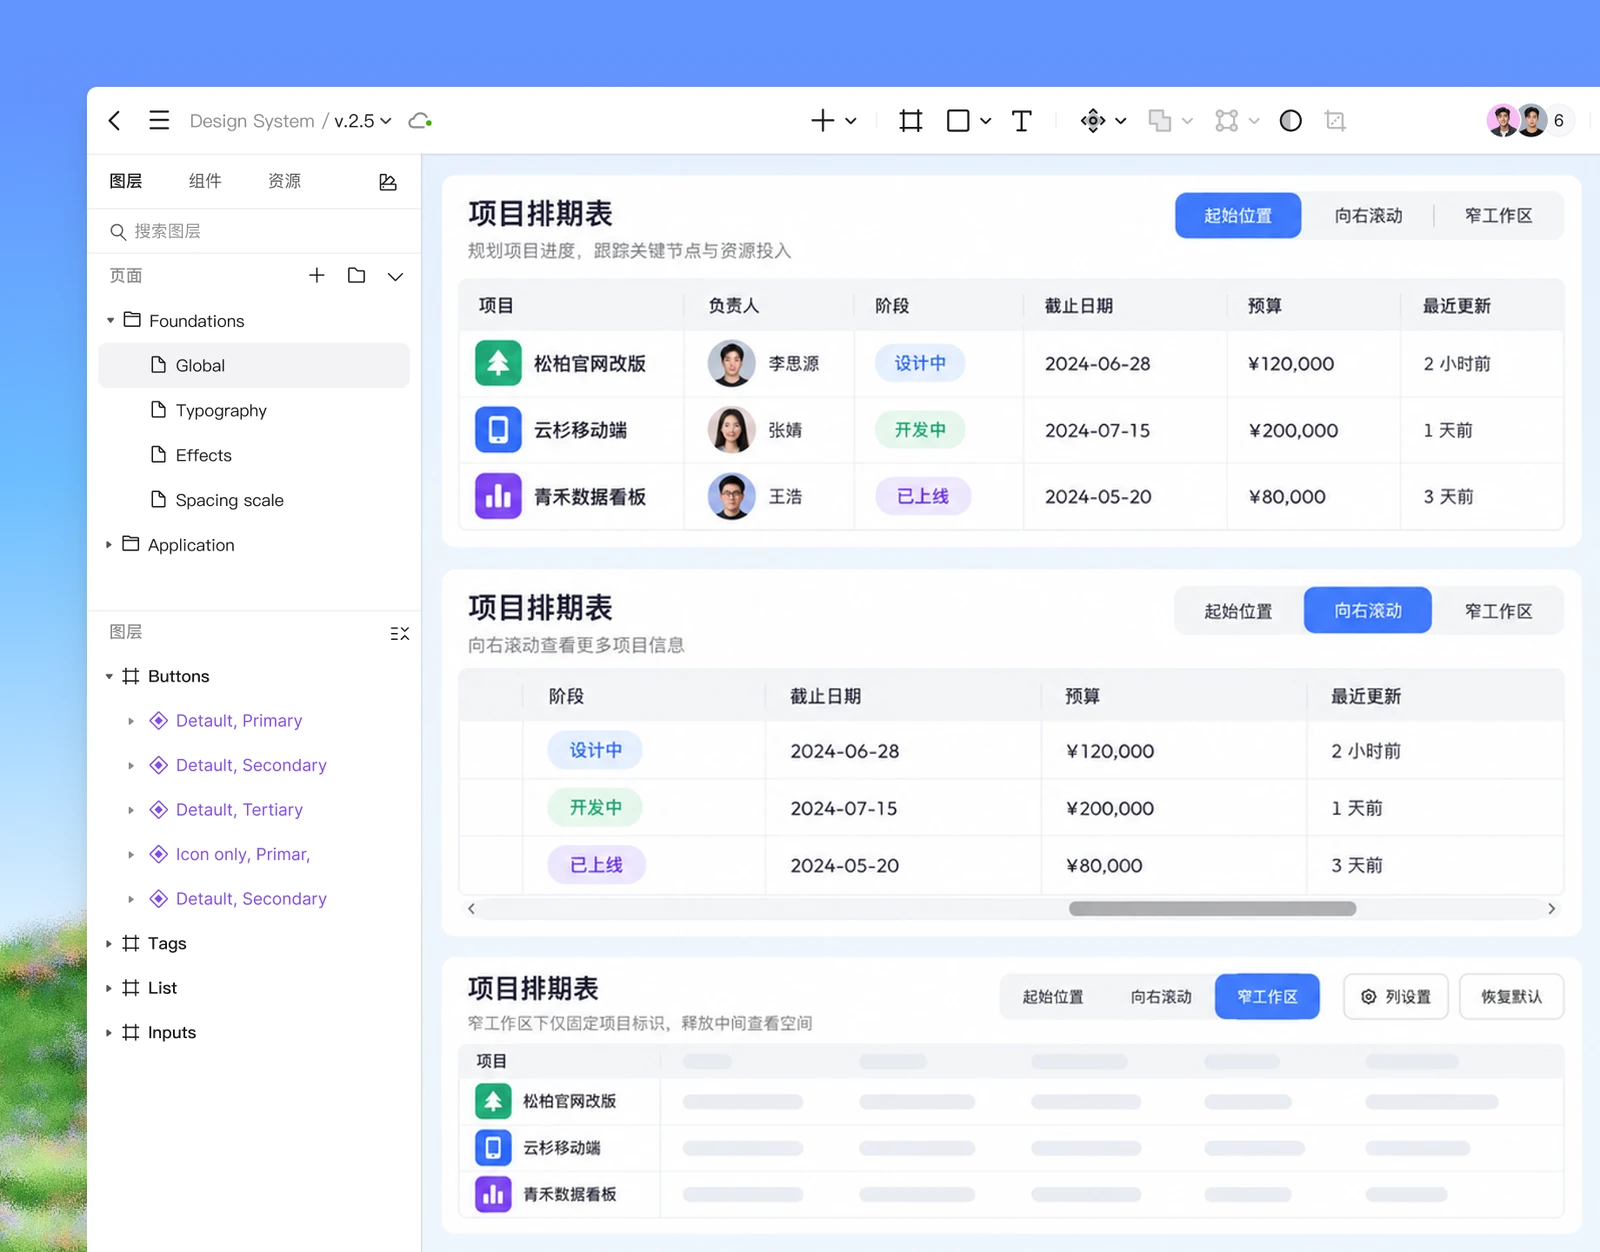Click 王浩 avatar

pyautogui.click(x=731, y=496)
